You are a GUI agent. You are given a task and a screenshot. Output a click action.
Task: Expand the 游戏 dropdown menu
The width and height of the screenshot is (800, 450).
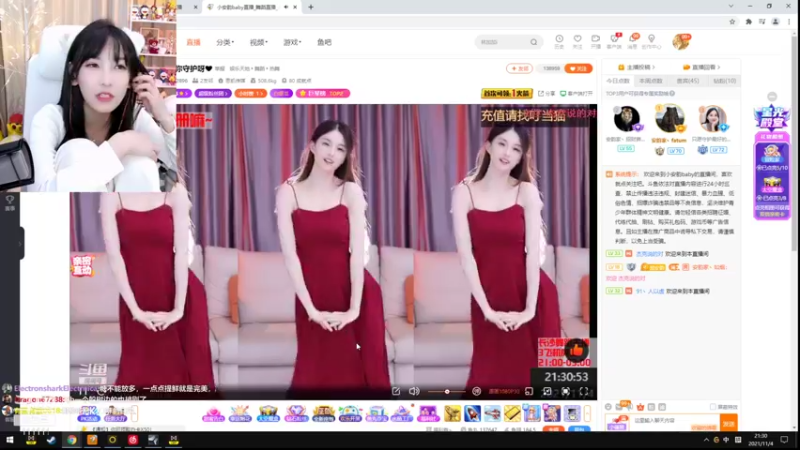coord(292,42)
